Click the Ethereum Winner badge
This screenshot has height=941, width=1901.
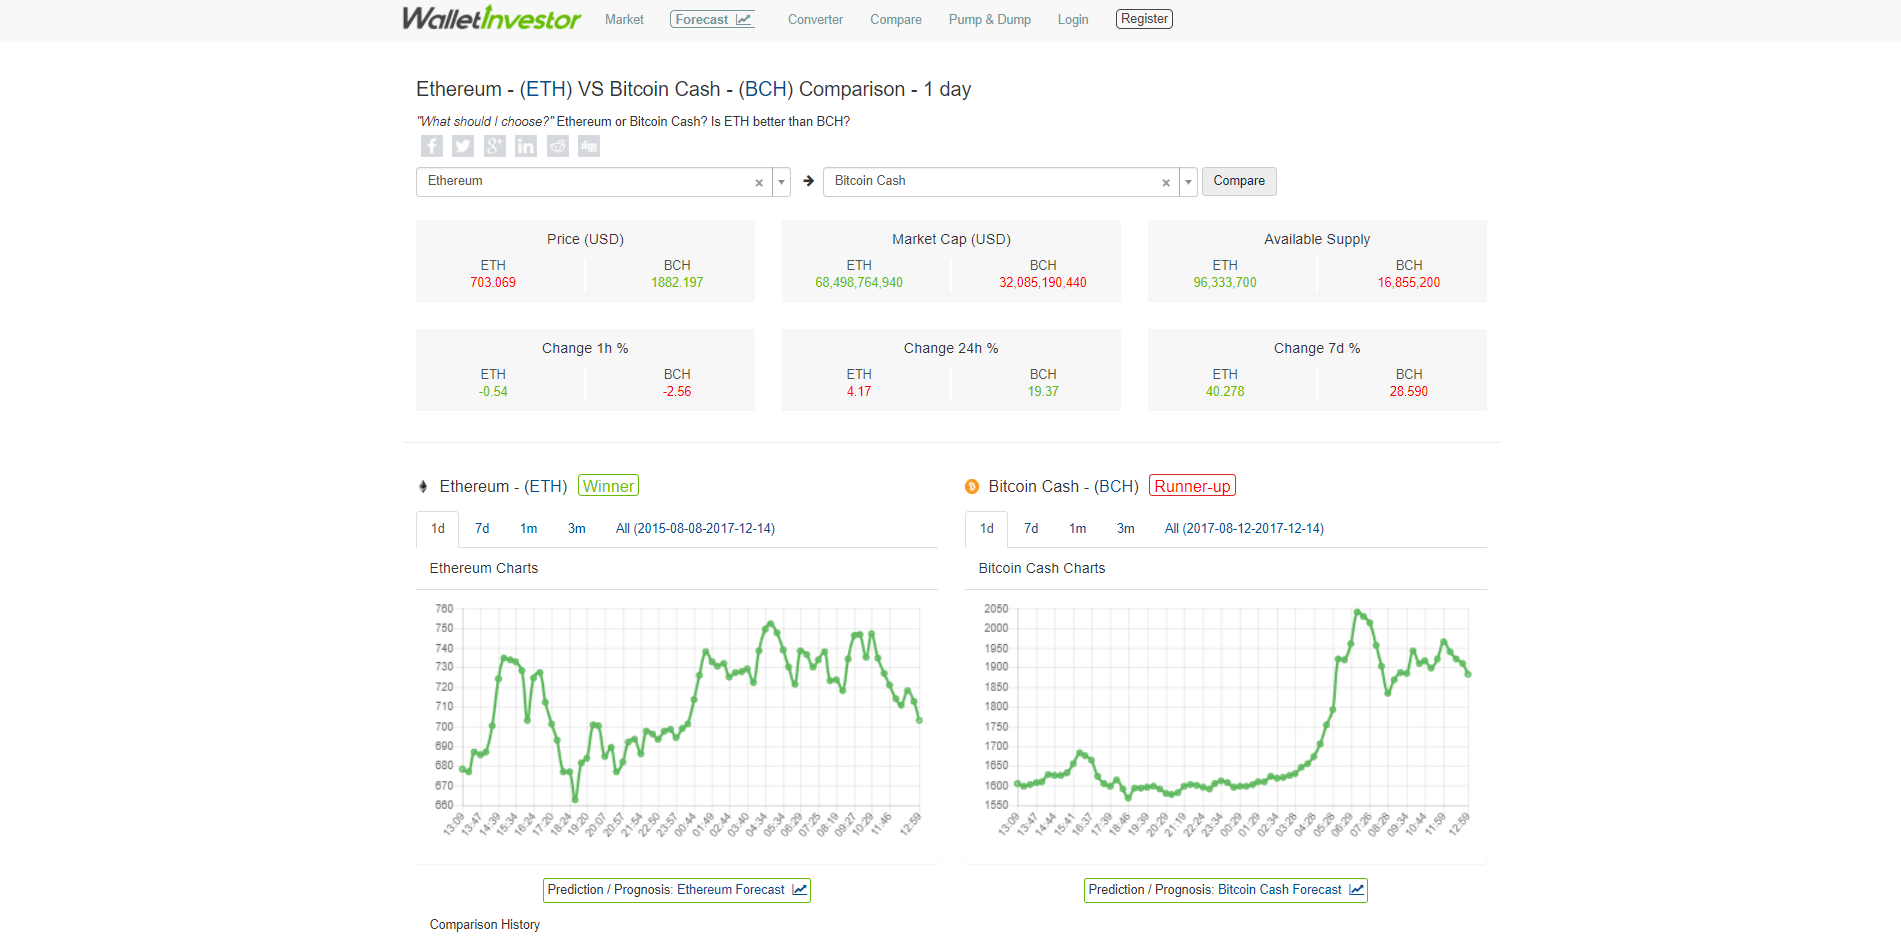pos(608,486)
